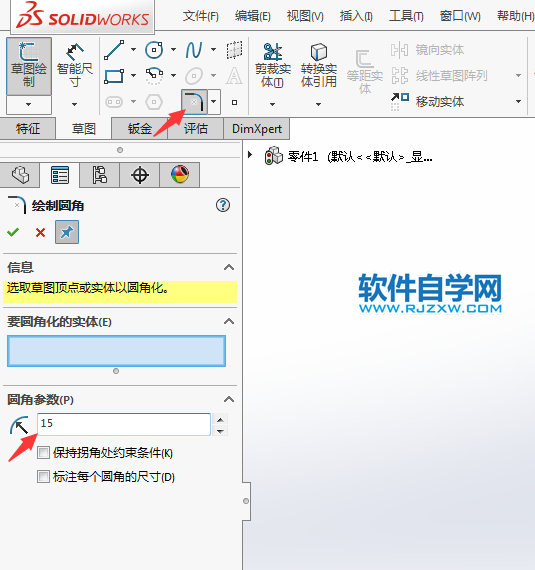Screen dimensions: 535x570
Task: Switch to the 评估 tab
Action: [x=196, y=129]
